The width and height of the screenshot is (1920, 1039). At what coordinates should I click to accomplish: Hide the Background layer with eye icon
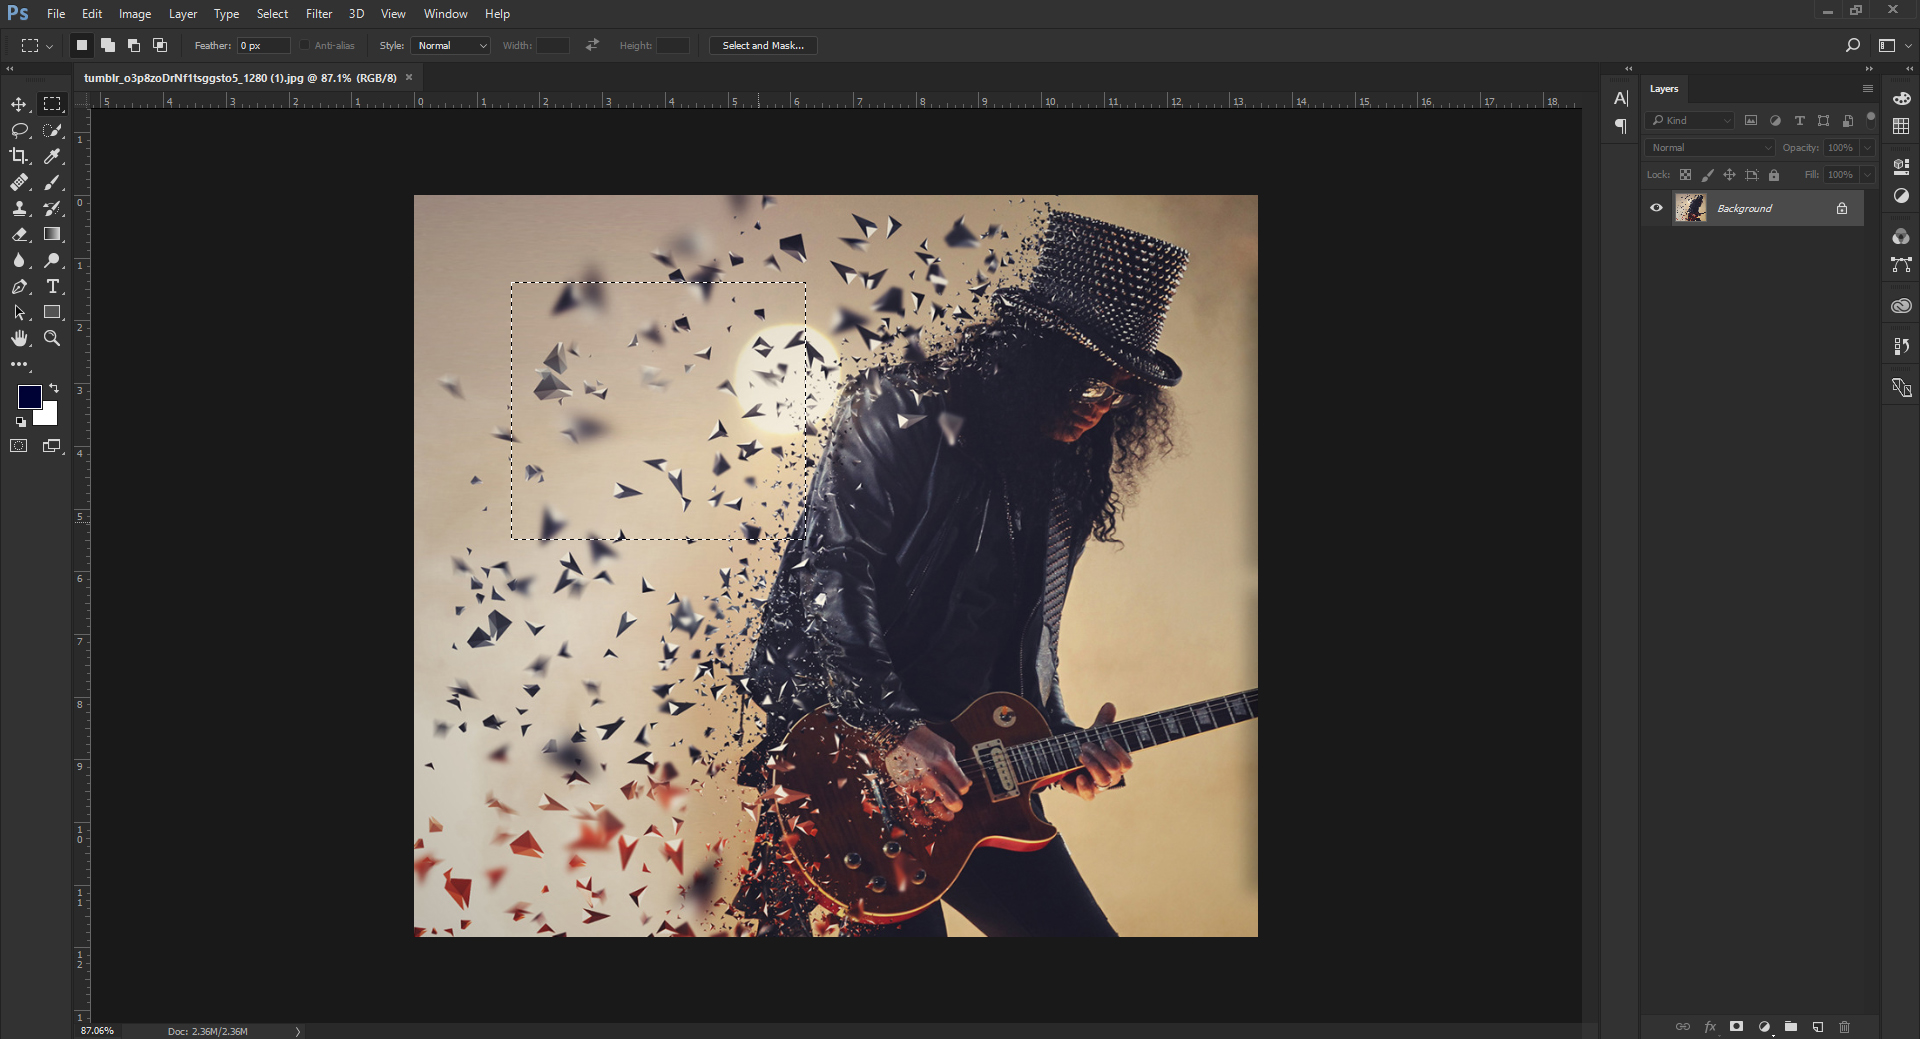pos(1656,208)
